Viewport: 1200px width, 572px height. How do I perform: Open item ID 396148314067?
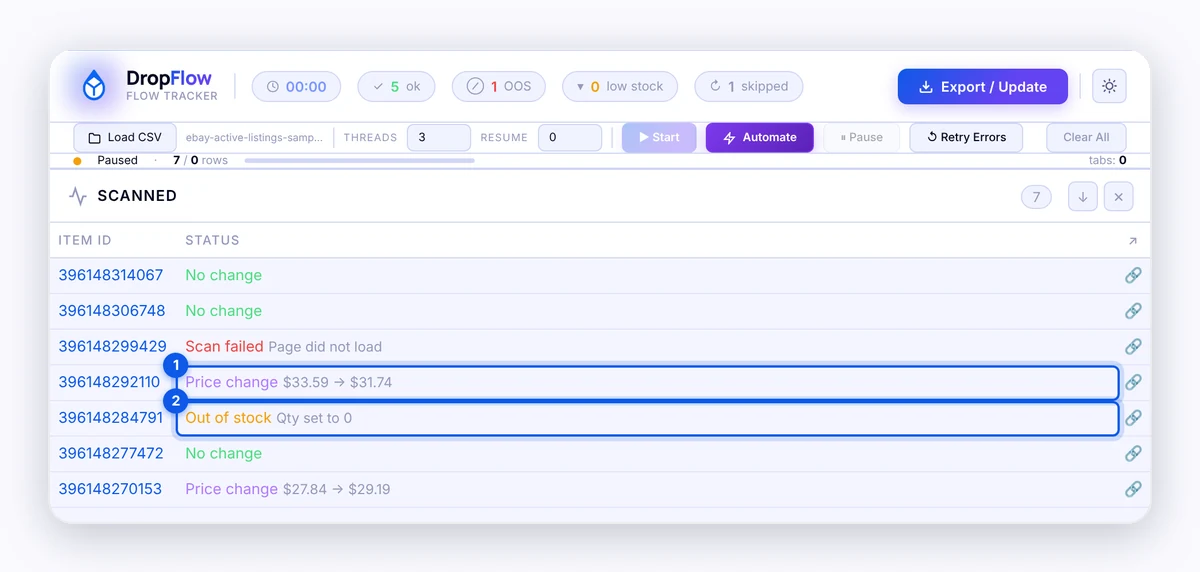111,275
